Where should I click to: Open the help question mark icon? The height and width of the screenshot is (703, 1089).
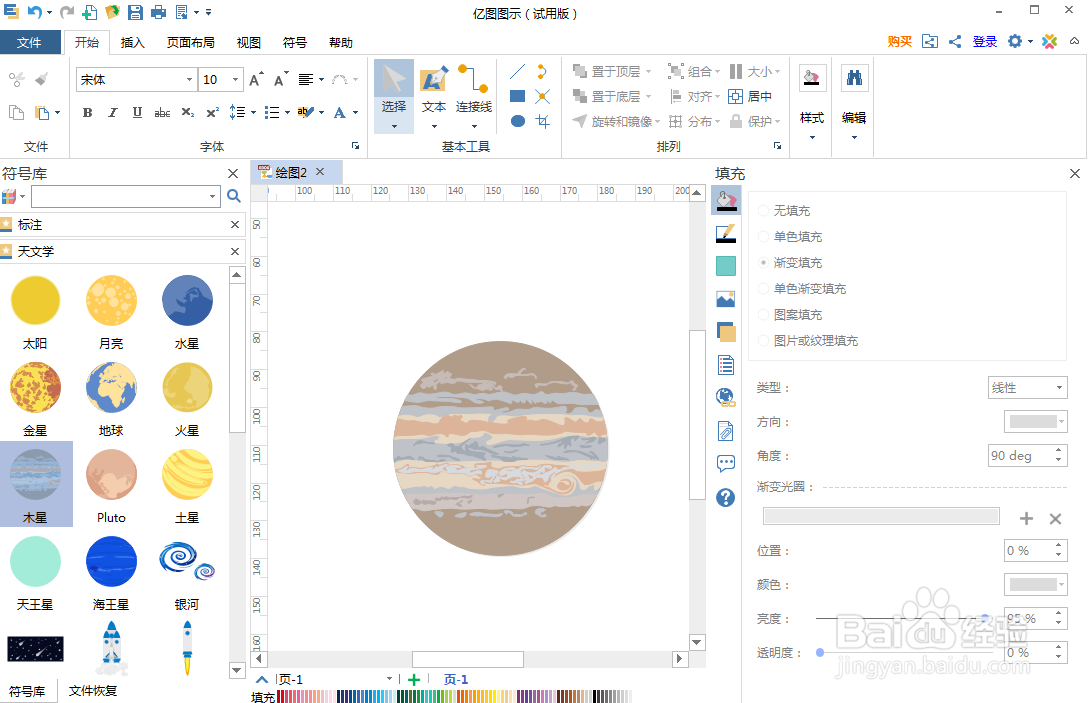coord(726,497)
